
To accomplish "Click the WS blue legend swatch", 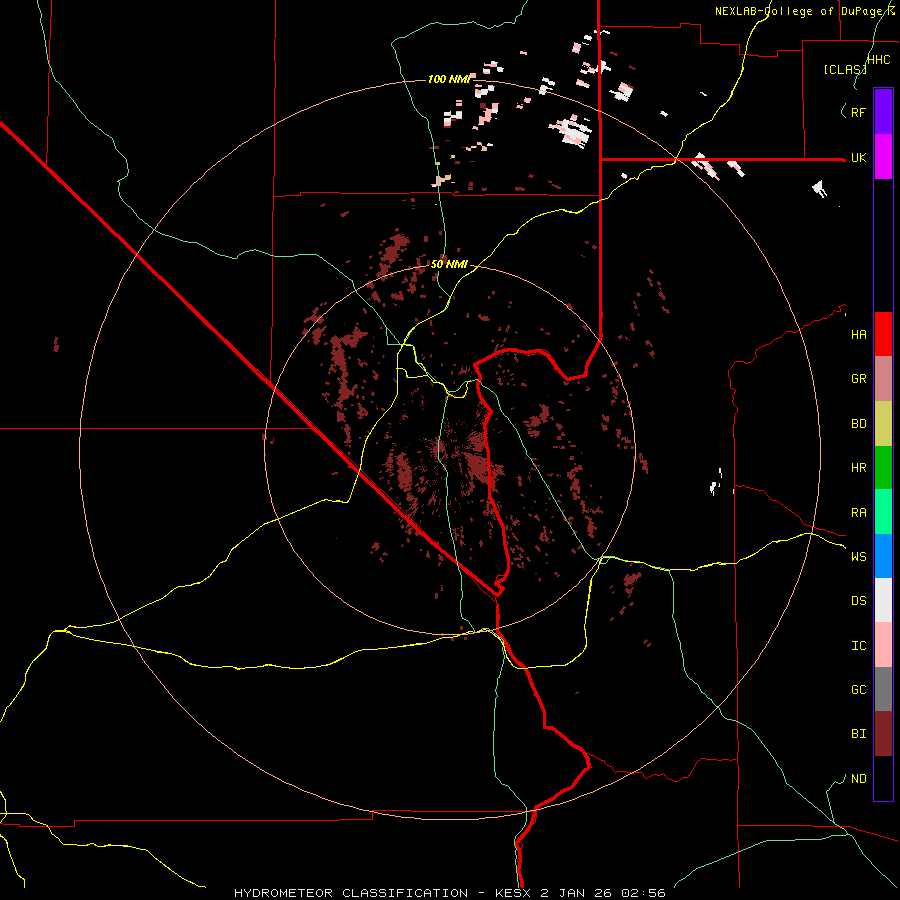I will tap(883, 556).
